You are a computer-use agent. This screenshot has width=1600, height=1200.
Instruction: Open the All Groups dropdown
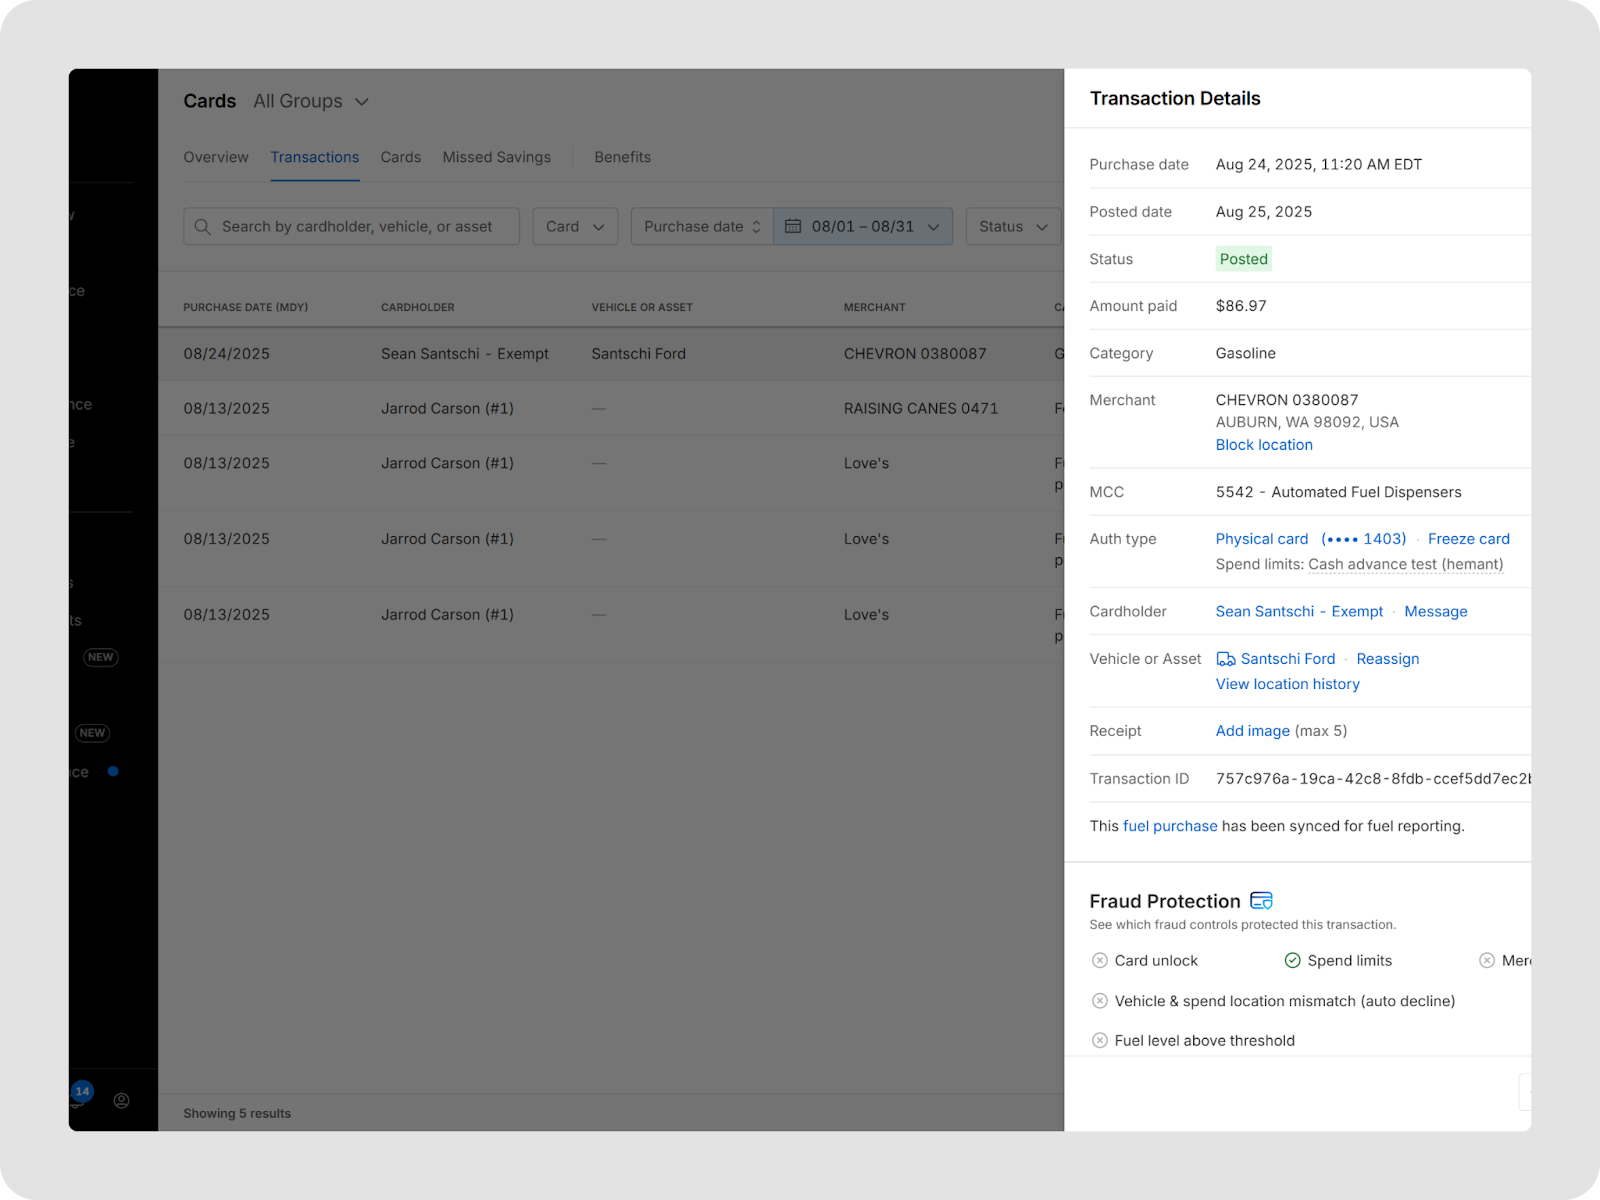coord(311,101)
